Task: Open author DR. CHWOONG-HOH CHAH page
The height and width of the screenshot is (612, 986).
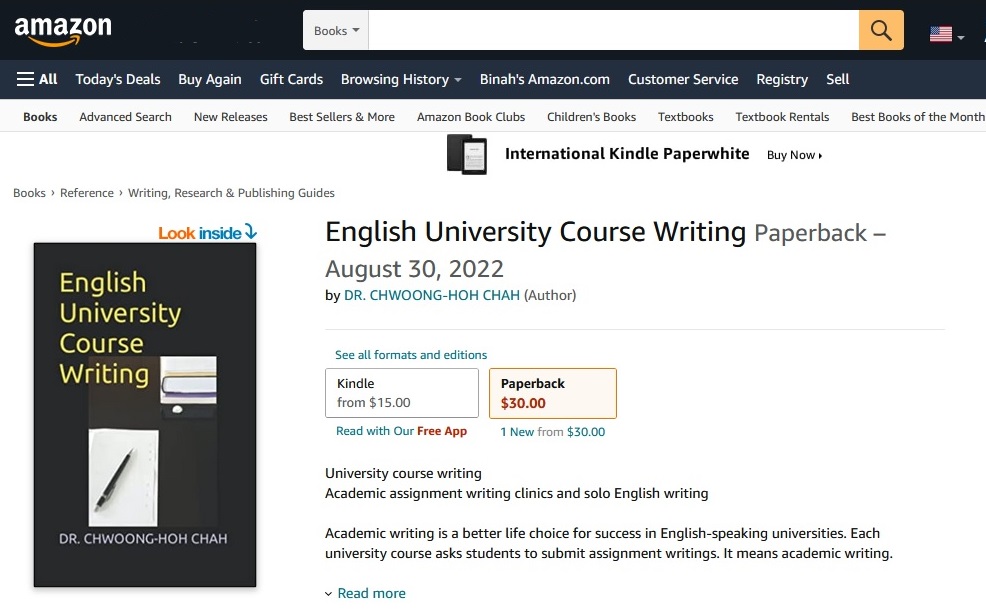Action: coord(432,296)
